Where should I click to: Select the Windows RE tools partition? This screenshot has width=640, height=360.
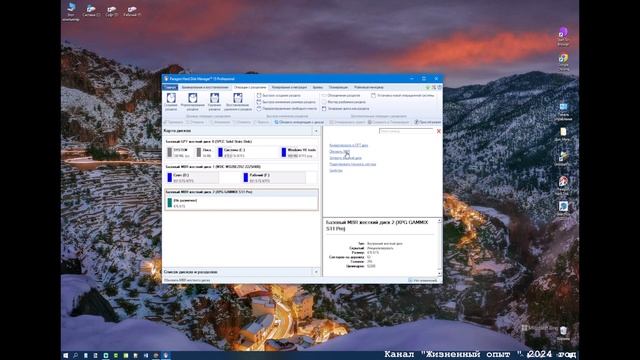(x=299, y=153)
